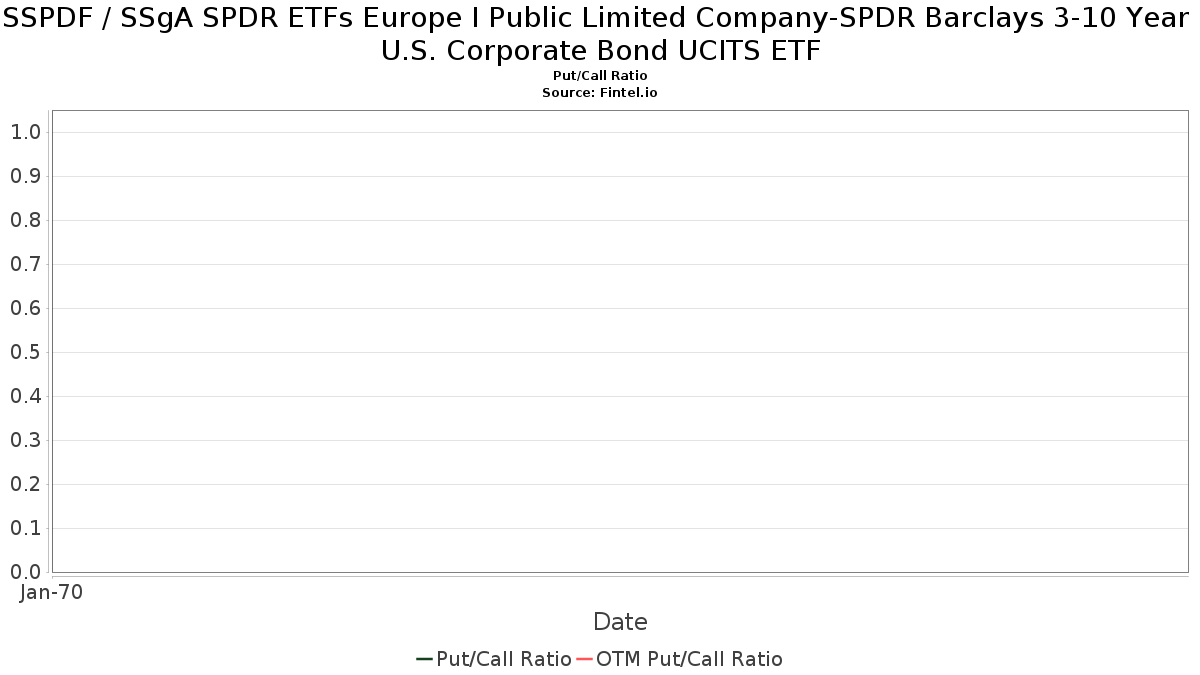
Task: Click the 1.0 y-axis tick label
Action: pyautogui.click(x=25, y=132)
